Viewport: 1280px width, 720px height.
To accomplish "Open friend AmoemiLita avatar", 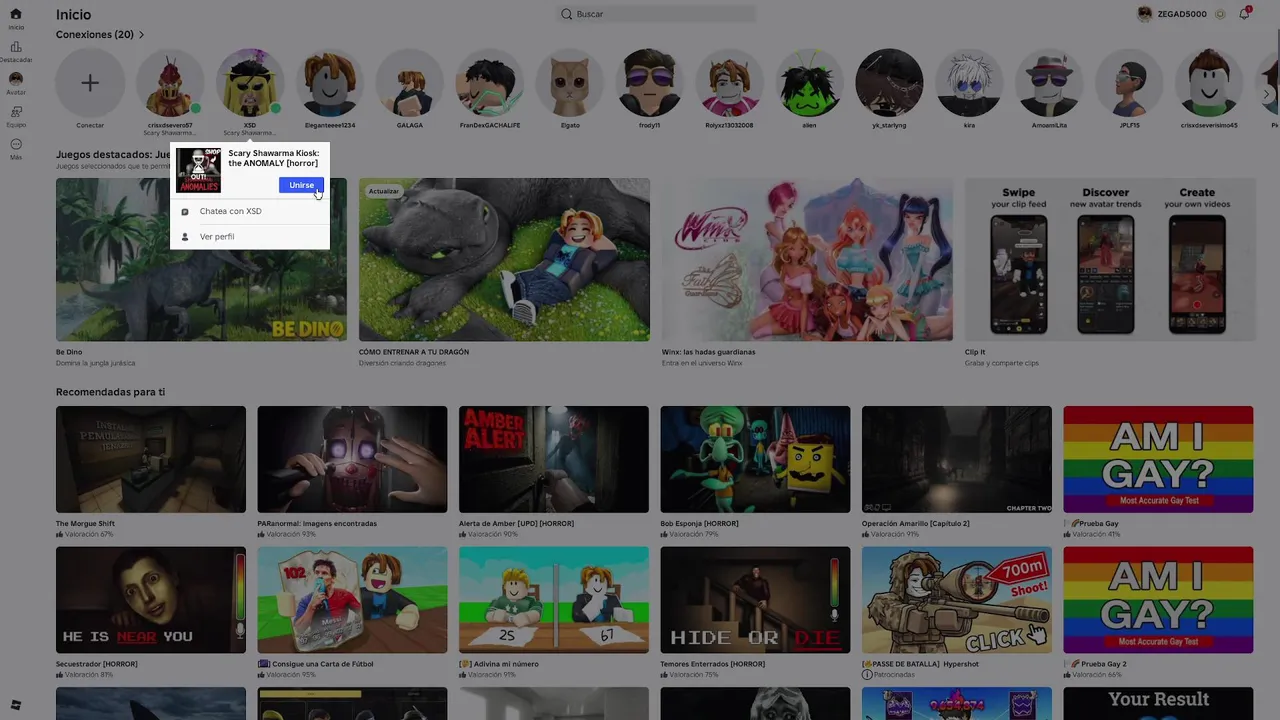I will pos(1050,83).
